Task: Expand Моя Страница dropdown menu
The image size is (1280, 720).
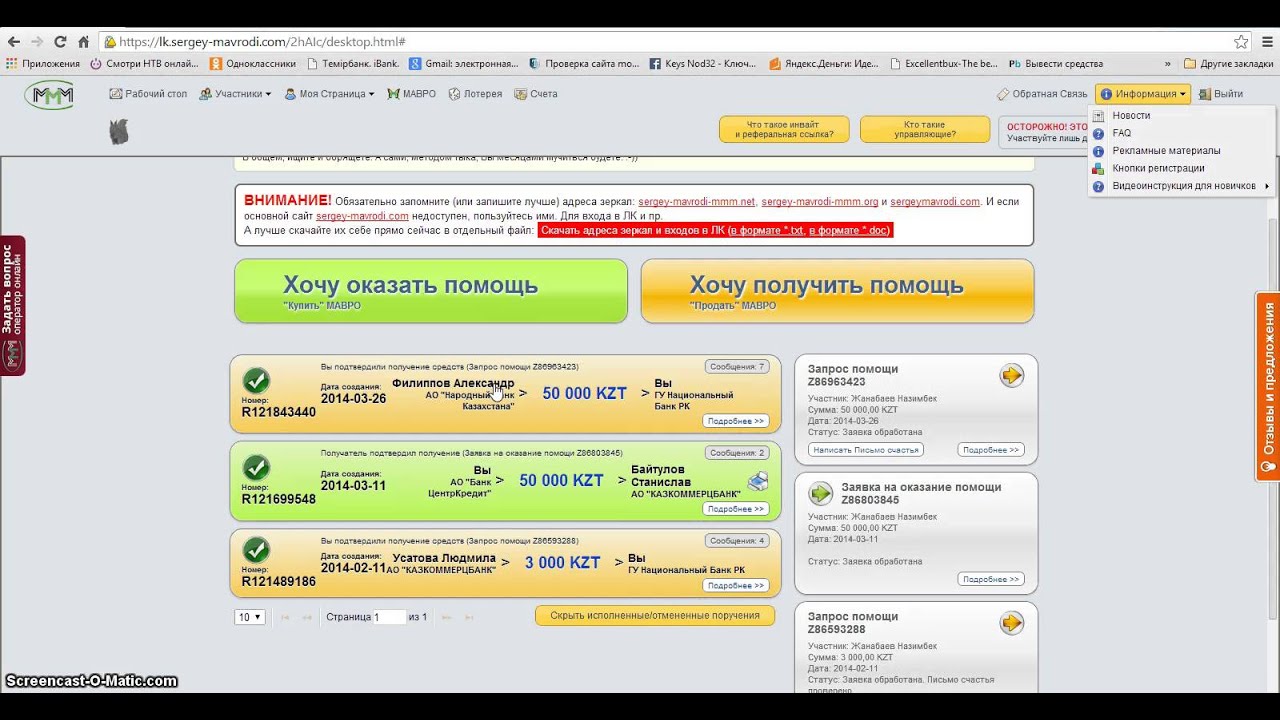Action: (329, 94)
